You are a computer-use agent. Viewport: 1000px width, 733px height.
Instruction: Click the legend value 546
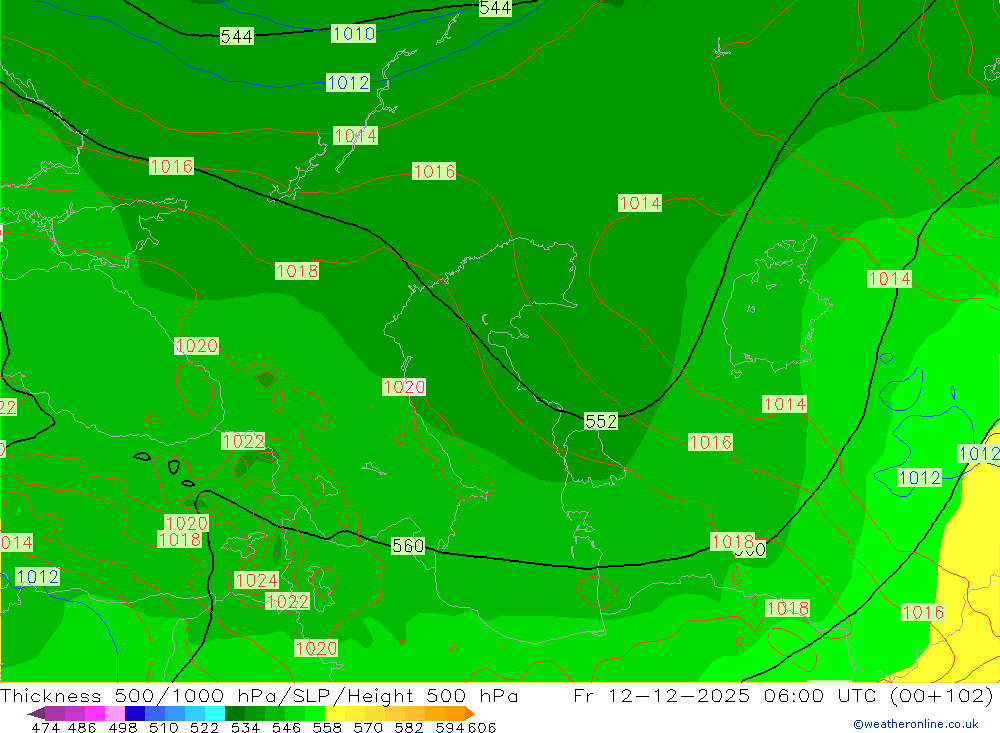coord(286,727)
